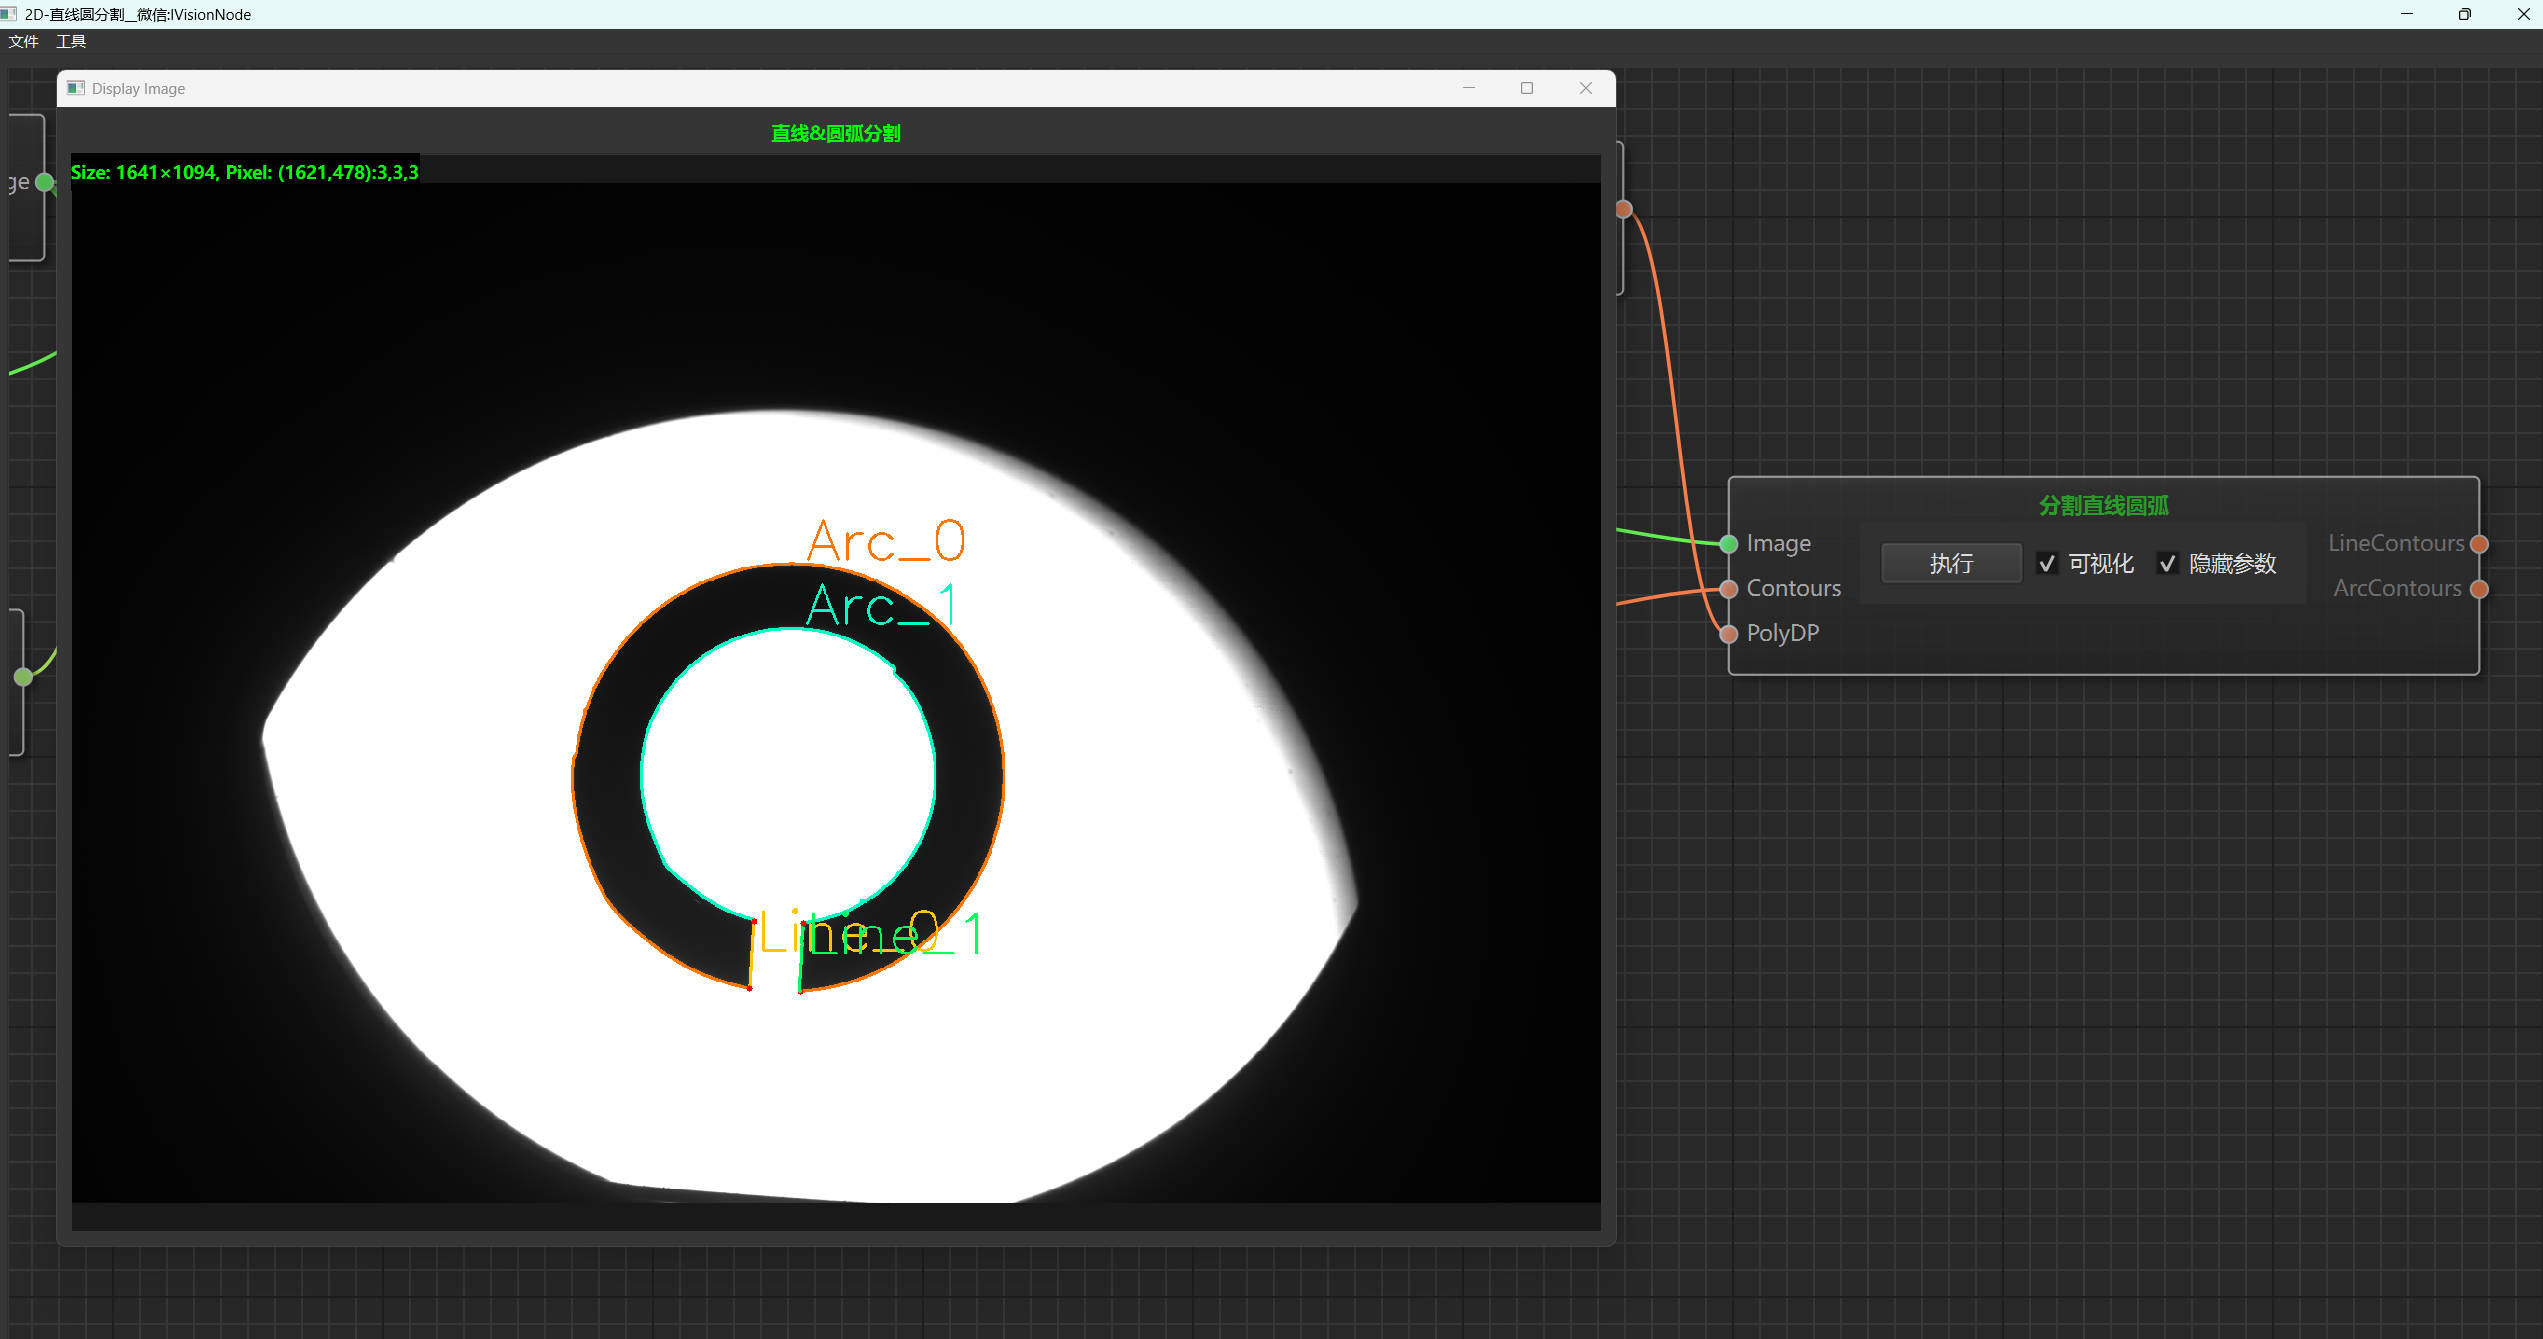Click the 直线&圆弧分割 header title

[x=836, y=133]
